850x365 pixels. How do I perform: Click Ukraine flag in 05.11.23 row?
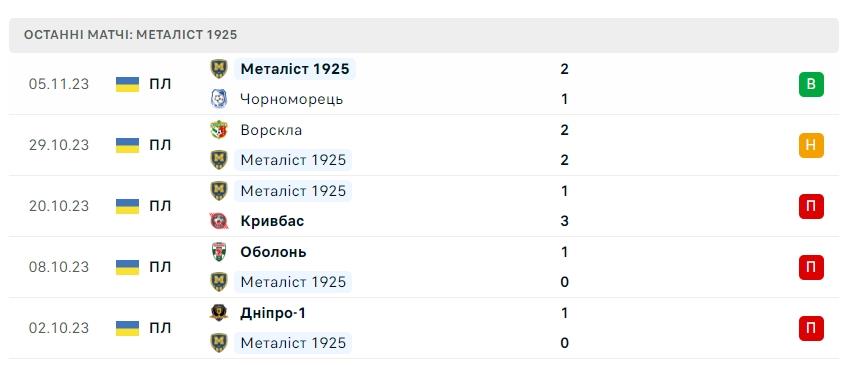[127, 84]
